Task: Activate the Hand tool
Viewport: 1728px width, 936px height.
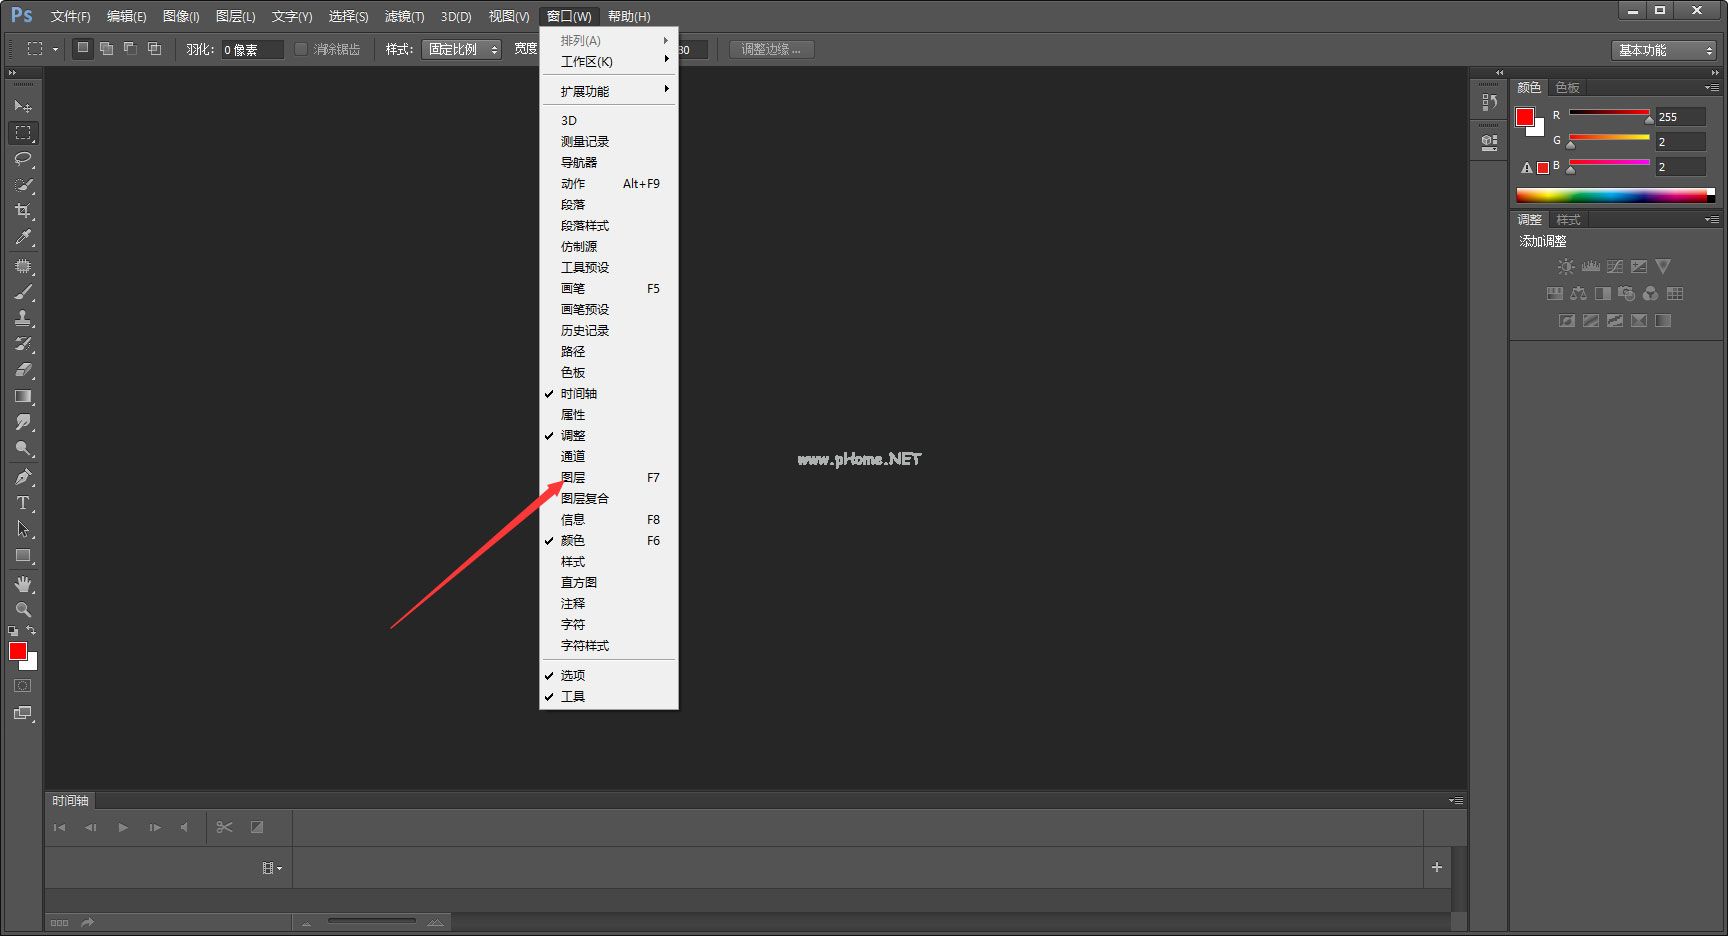Action: (23, 583)
